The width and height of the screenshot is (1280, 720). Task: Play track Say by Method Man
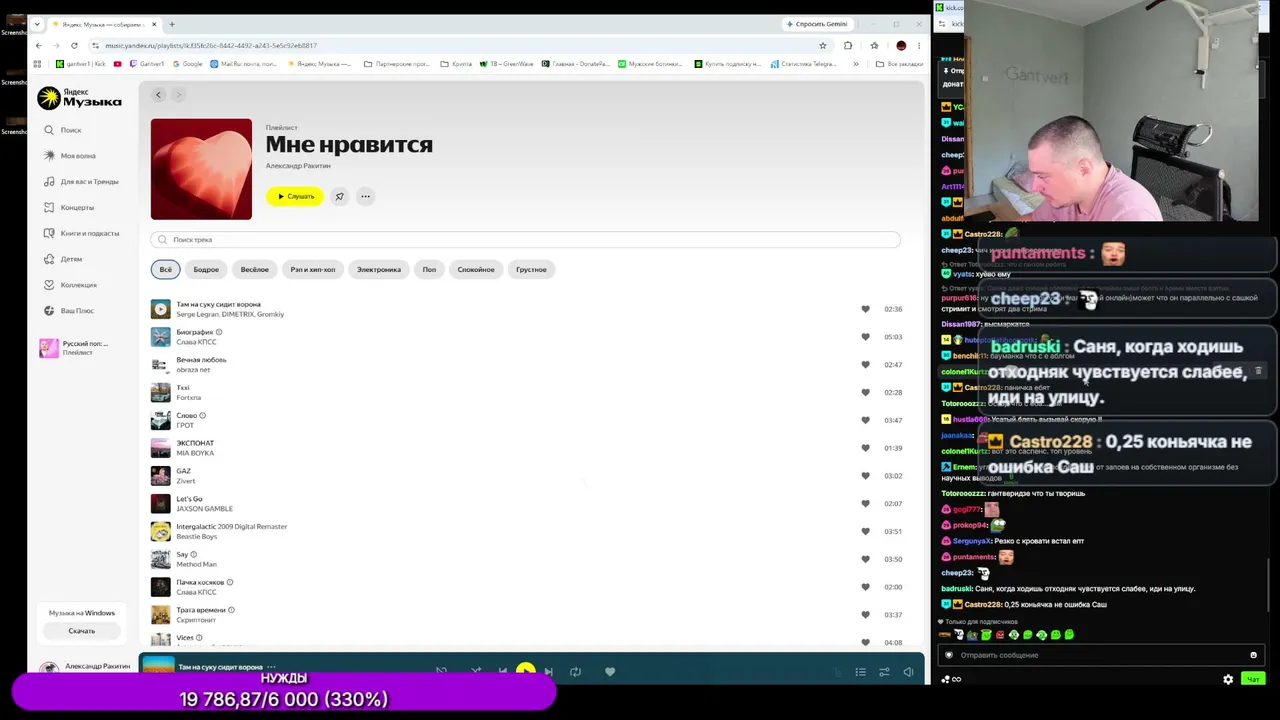click(x=160, y=559)
